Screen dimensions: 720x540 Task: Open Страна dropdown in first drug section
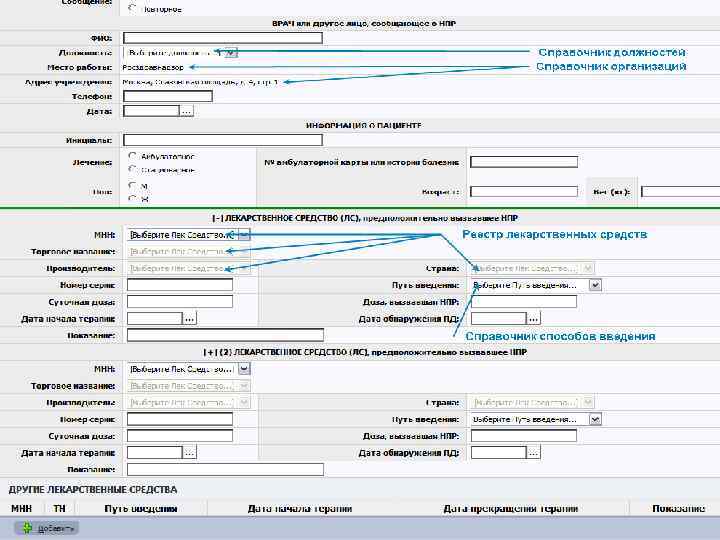pos(588,268)
